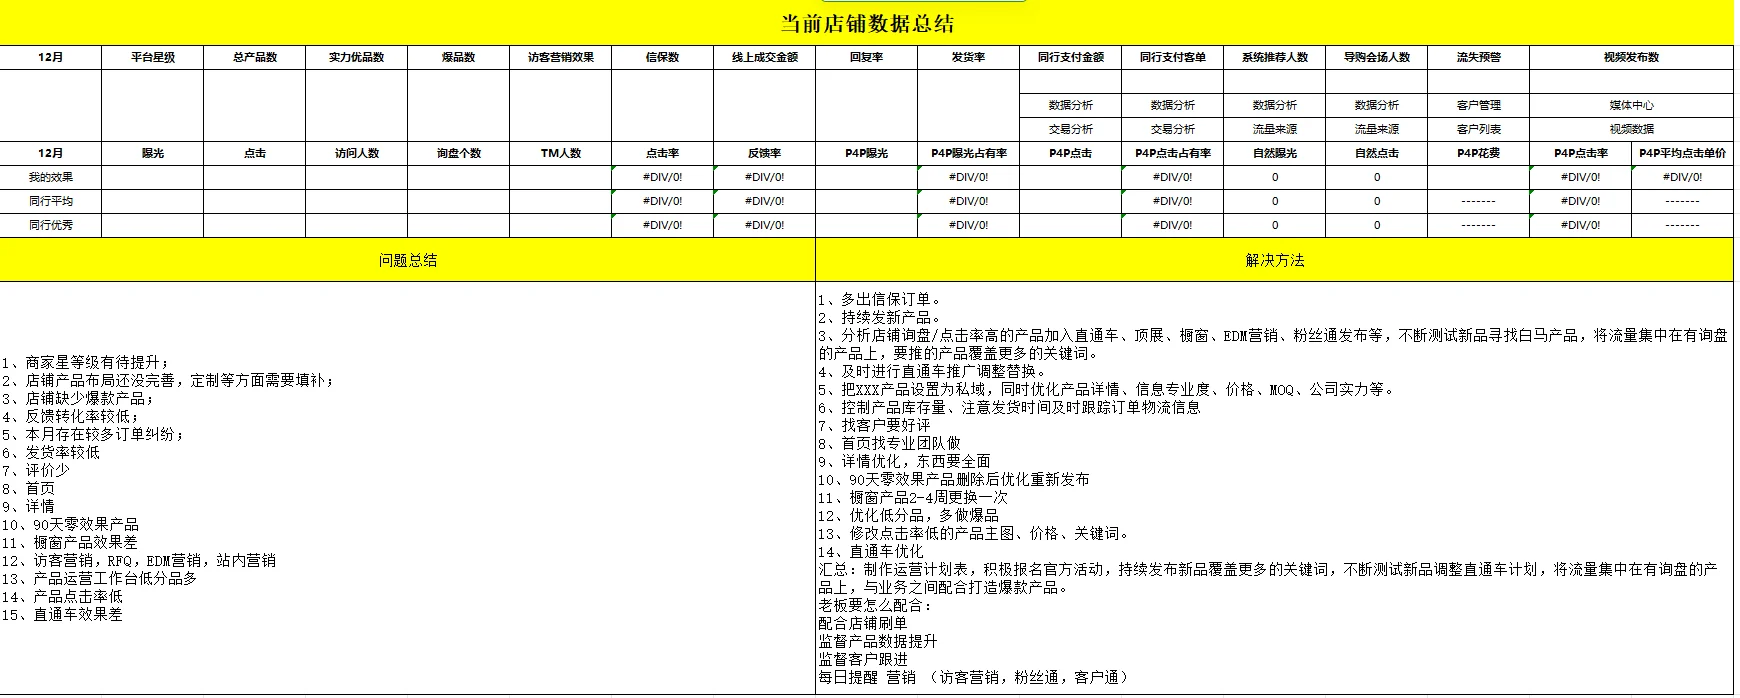Click the 同行平均 row label
This screenshot has height=698, width=1740.
click(51, 201)
